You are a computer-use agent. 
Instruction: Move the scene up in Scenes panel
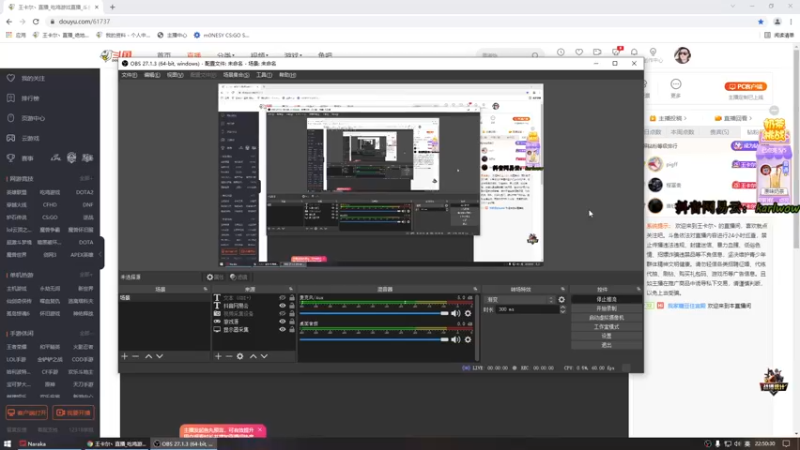tap(148, 356)
